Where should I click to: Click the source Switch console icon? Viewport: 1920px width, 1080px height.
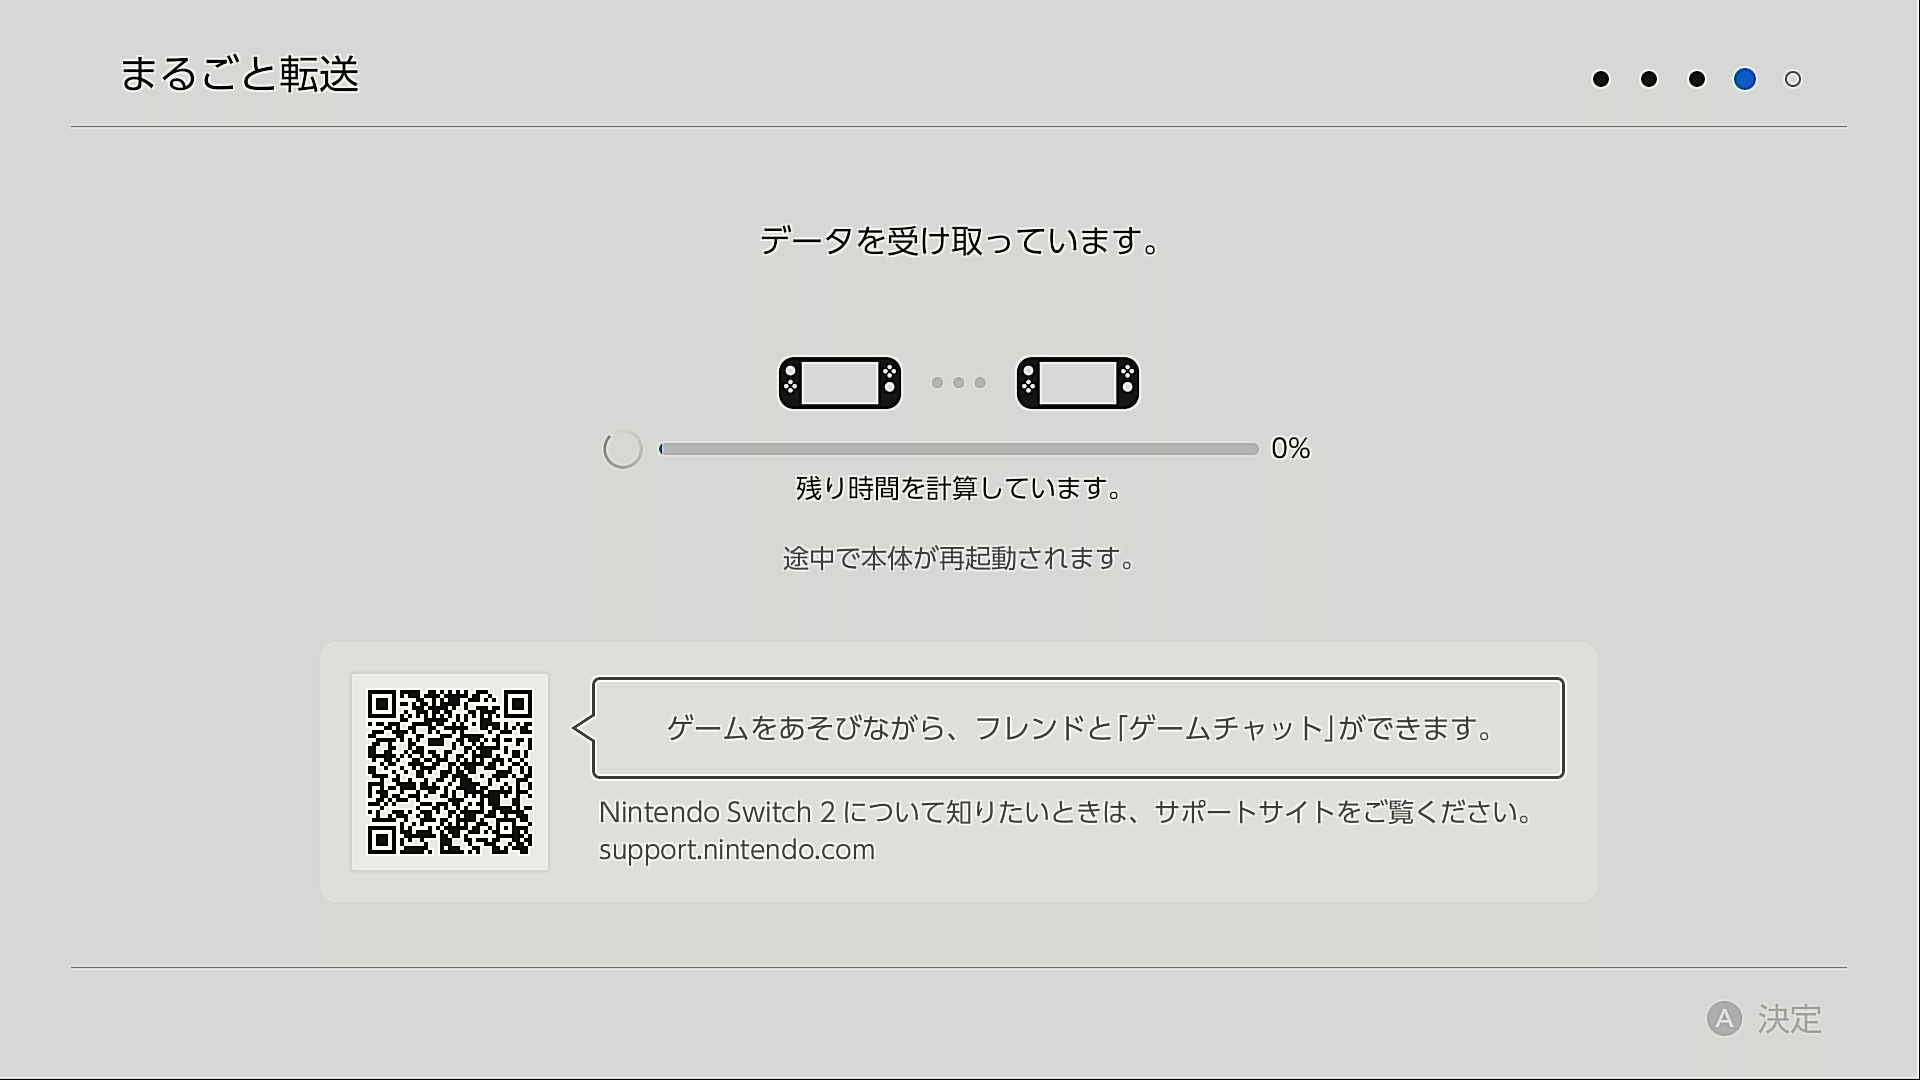click(840, 383)
